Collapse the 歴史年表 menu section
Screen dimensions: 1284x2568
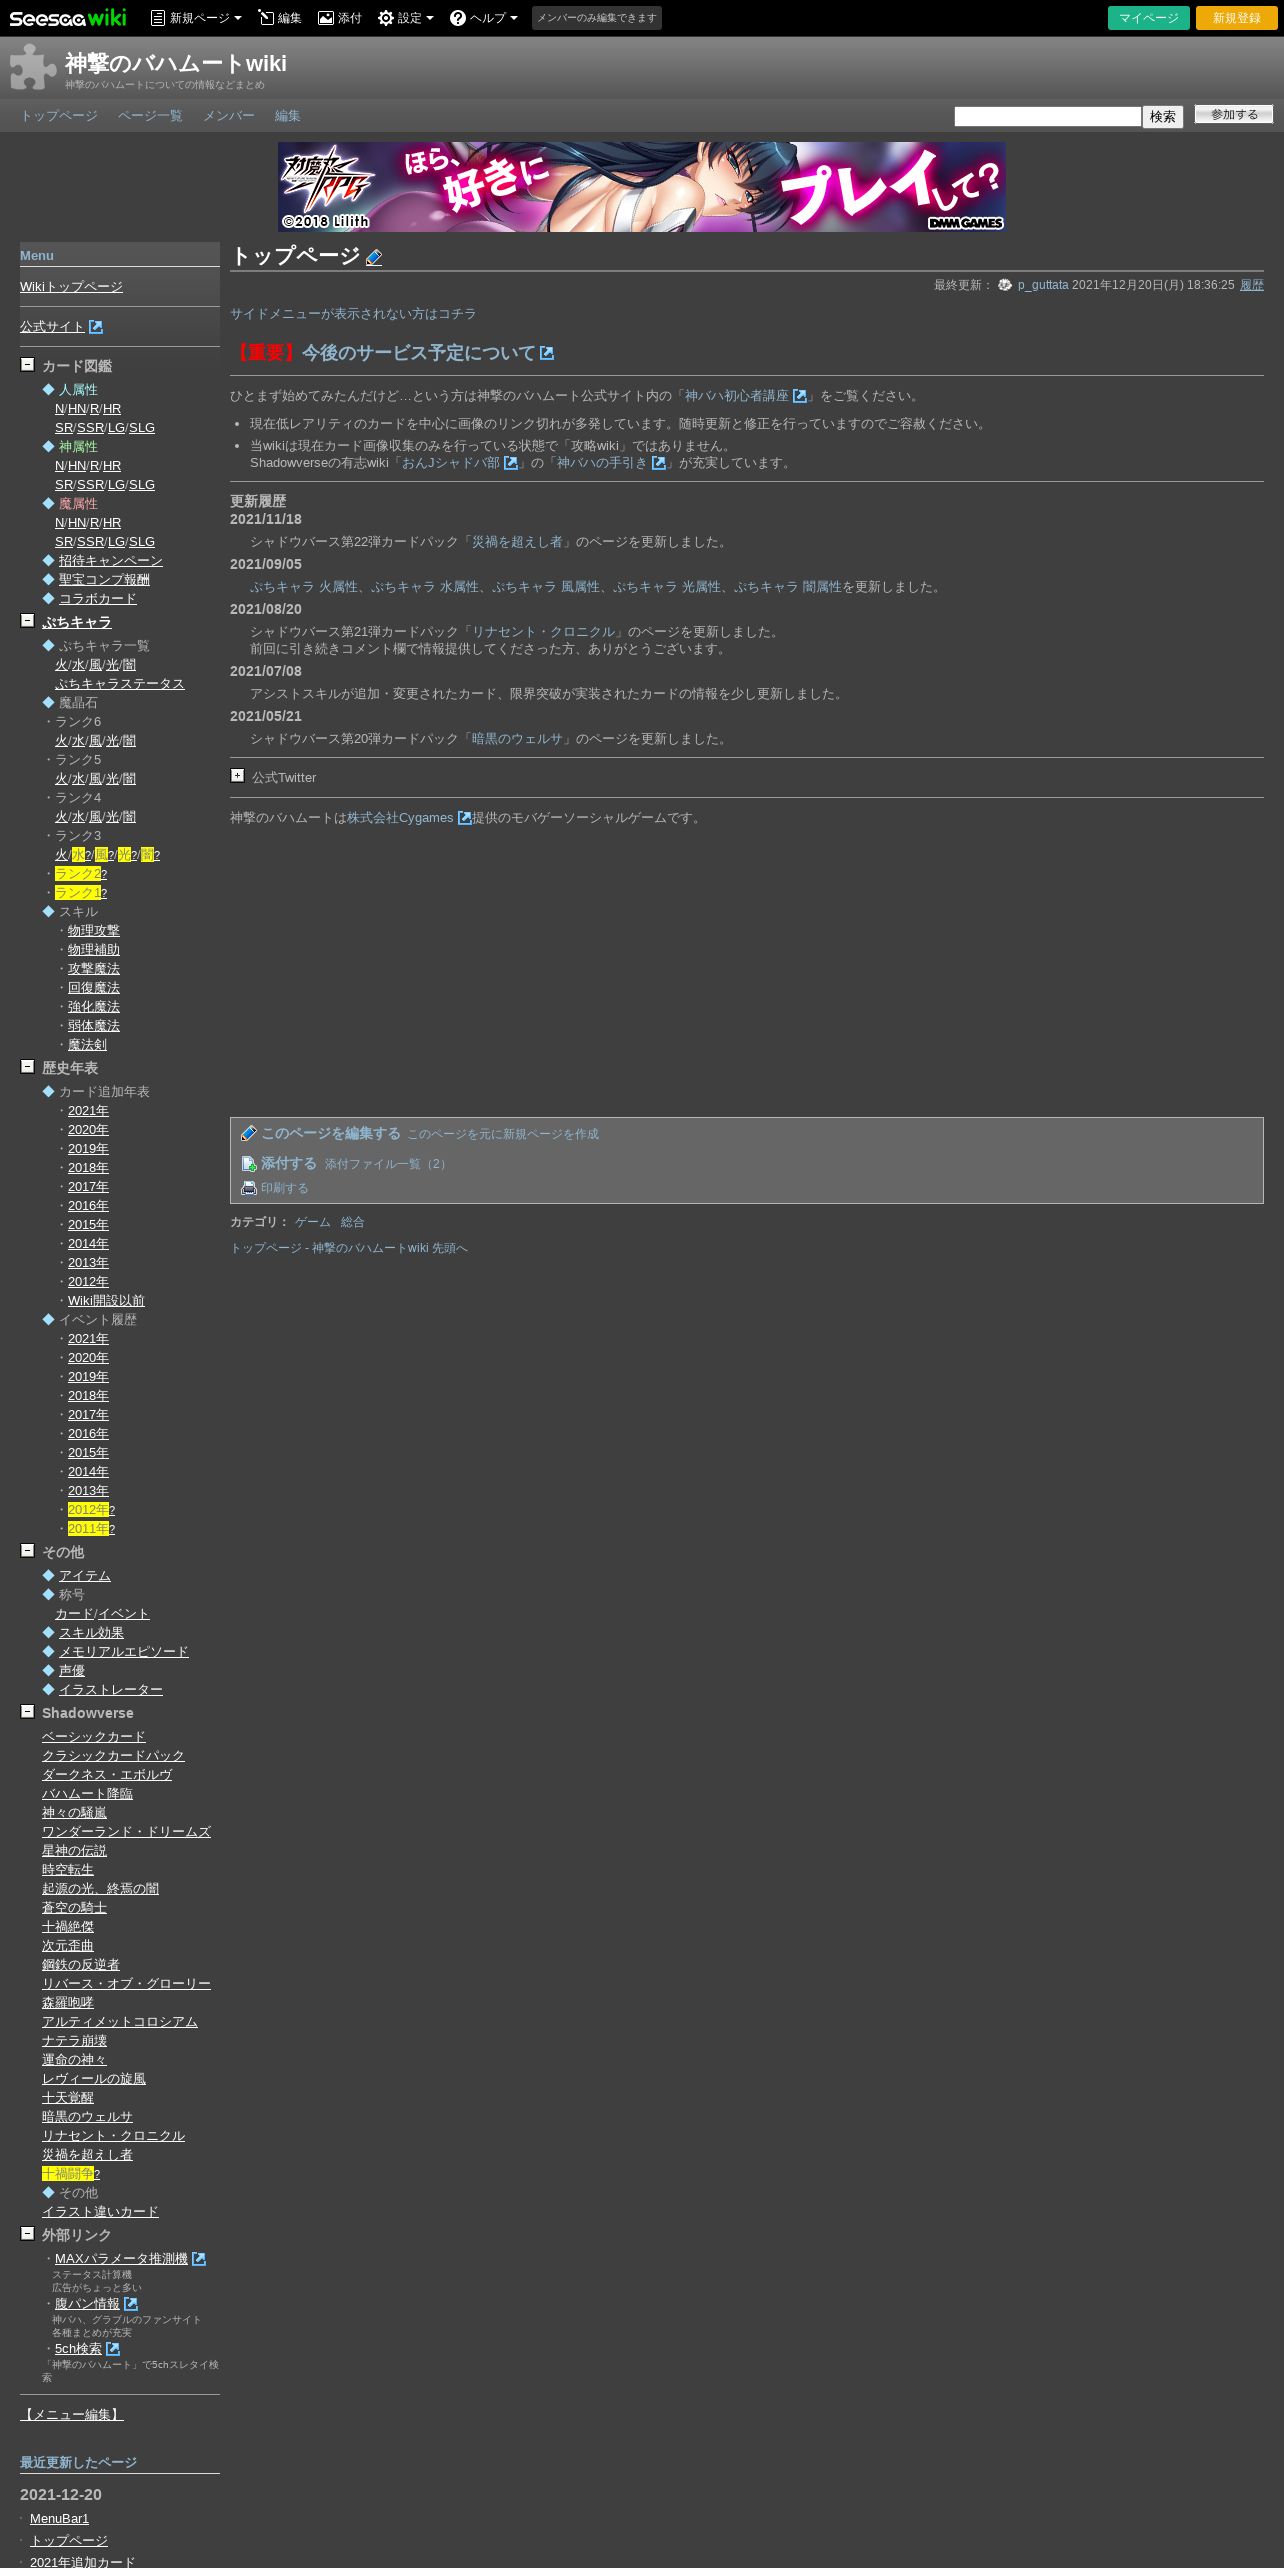[x=27, y=1067]
